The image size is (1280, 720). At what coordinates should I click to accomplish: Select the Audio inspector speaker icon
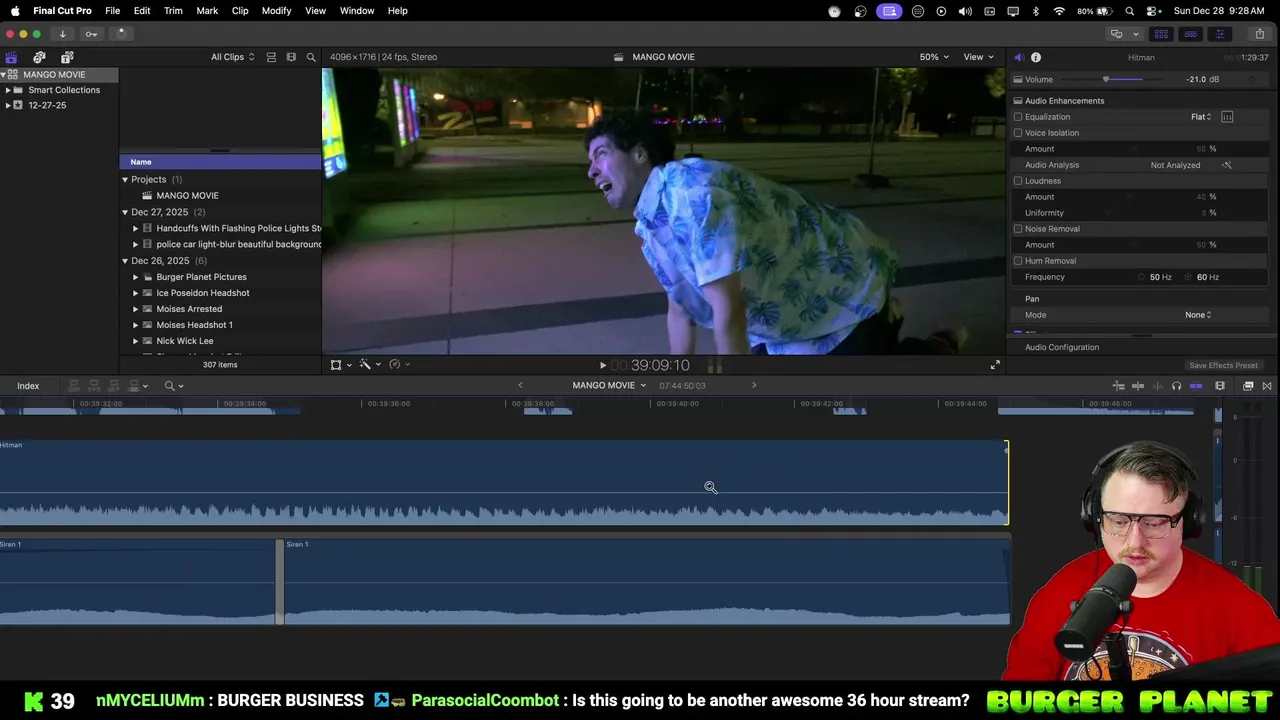[x=1018, y=57]
